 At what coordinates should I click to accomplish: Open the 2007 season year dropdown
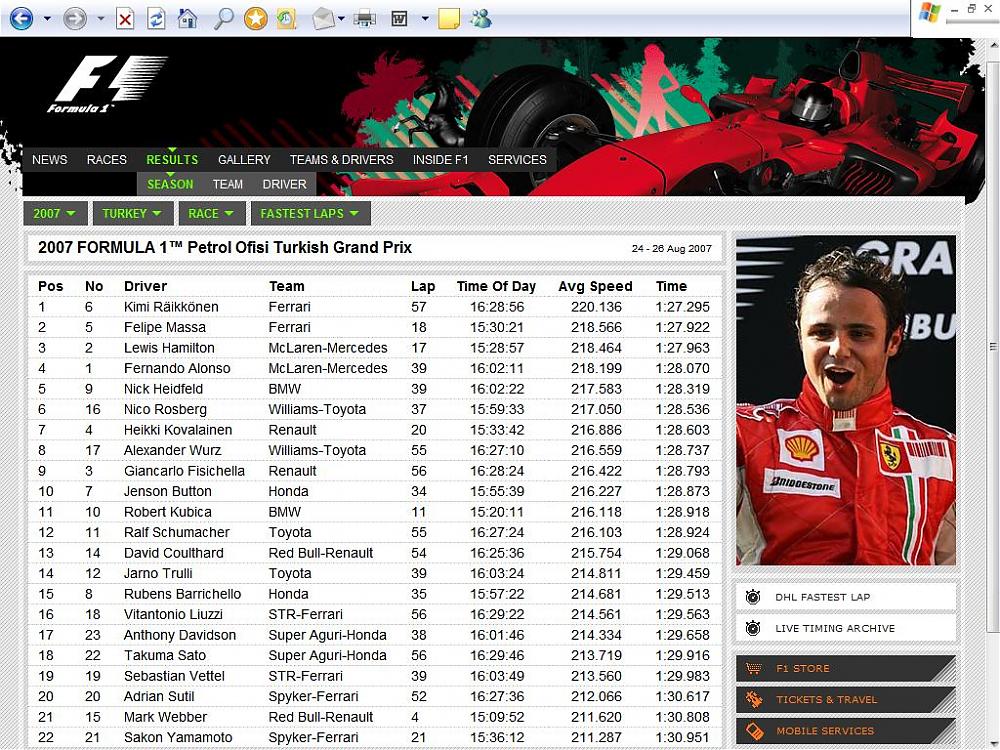point(54,213)
